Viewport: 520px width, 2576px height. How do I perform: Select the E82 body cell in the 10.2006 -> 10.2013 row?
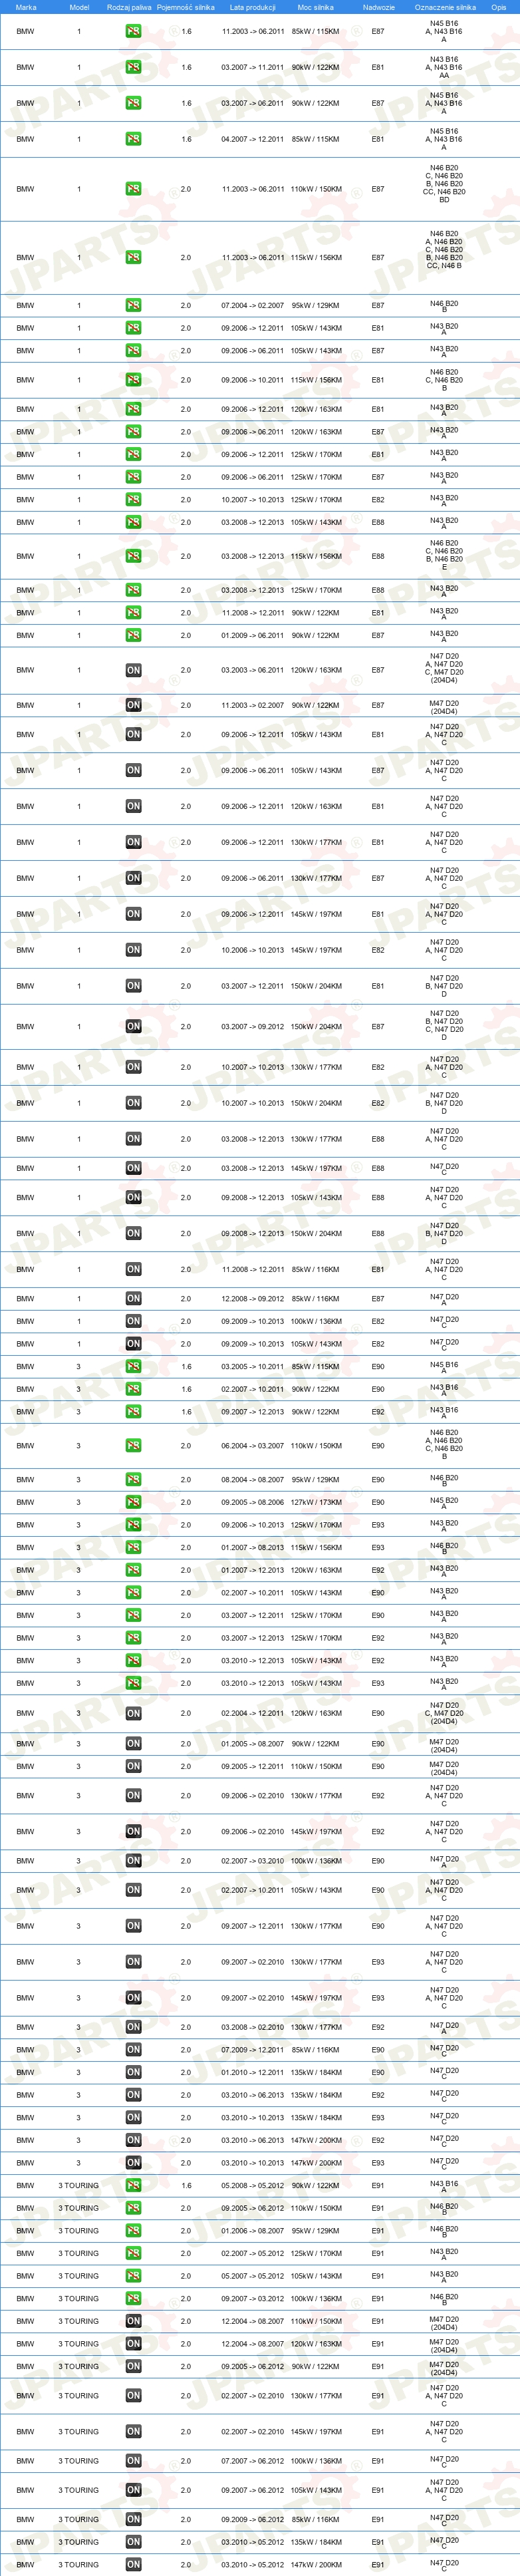pyautogui.click(x=378, y=950)
